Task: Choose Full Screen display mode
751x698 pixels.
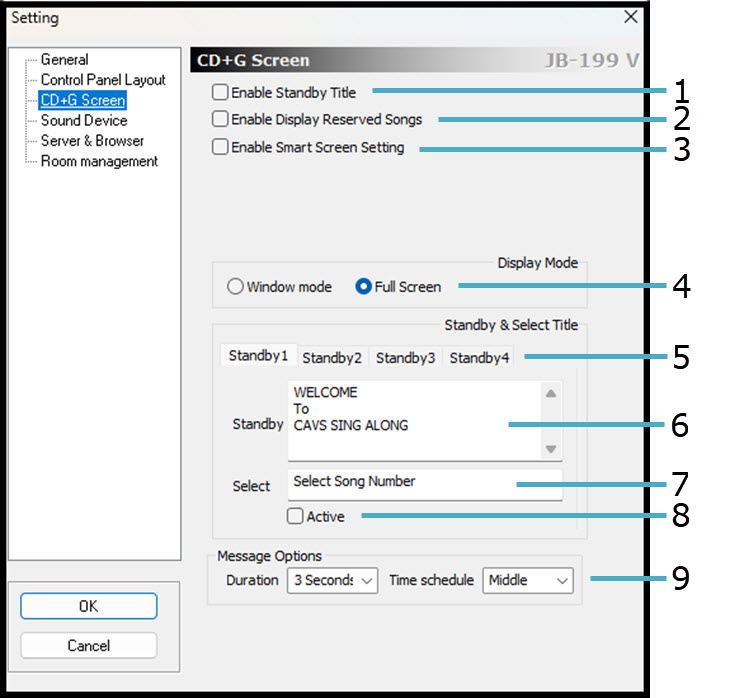Action: [364, 287]
